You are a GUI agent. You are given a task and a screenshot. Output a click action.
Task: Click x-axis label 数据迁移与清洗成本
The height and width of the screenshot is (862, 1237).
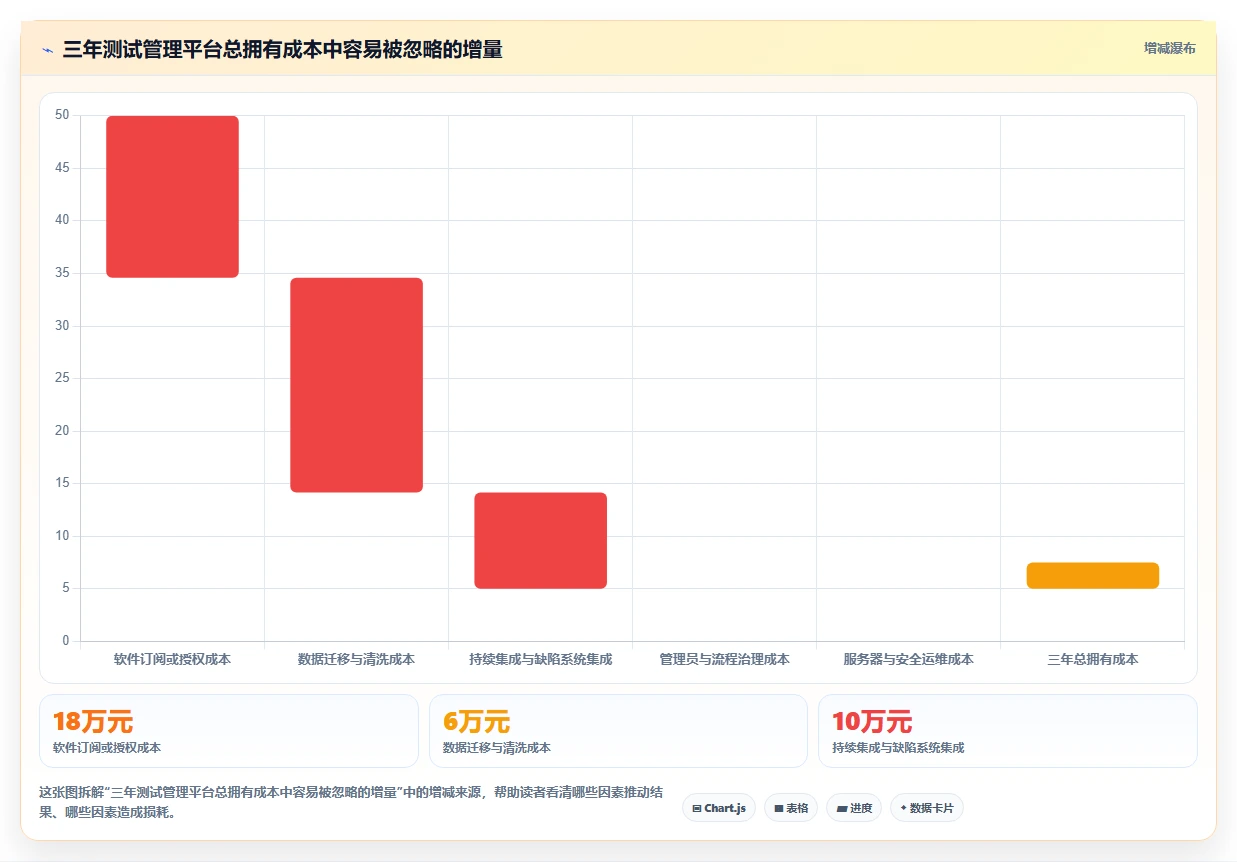[356, 660]
